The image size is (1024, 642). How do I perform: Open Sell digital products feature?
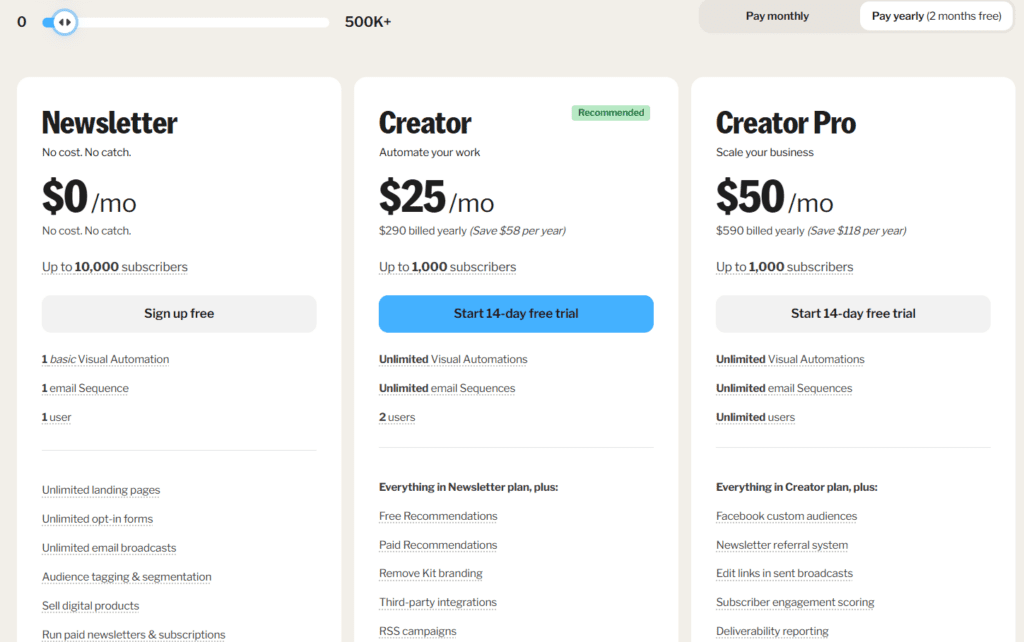click(x=90, y=606)
